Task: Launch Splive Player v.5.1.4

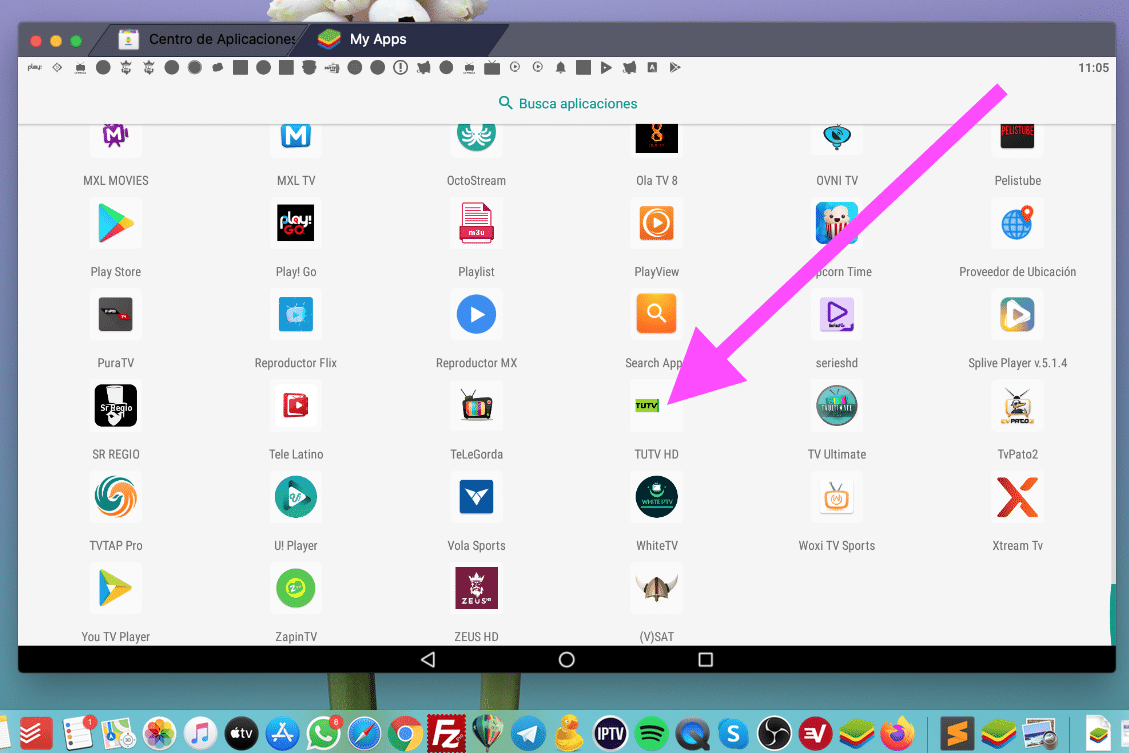Action: pos(1017,314)
